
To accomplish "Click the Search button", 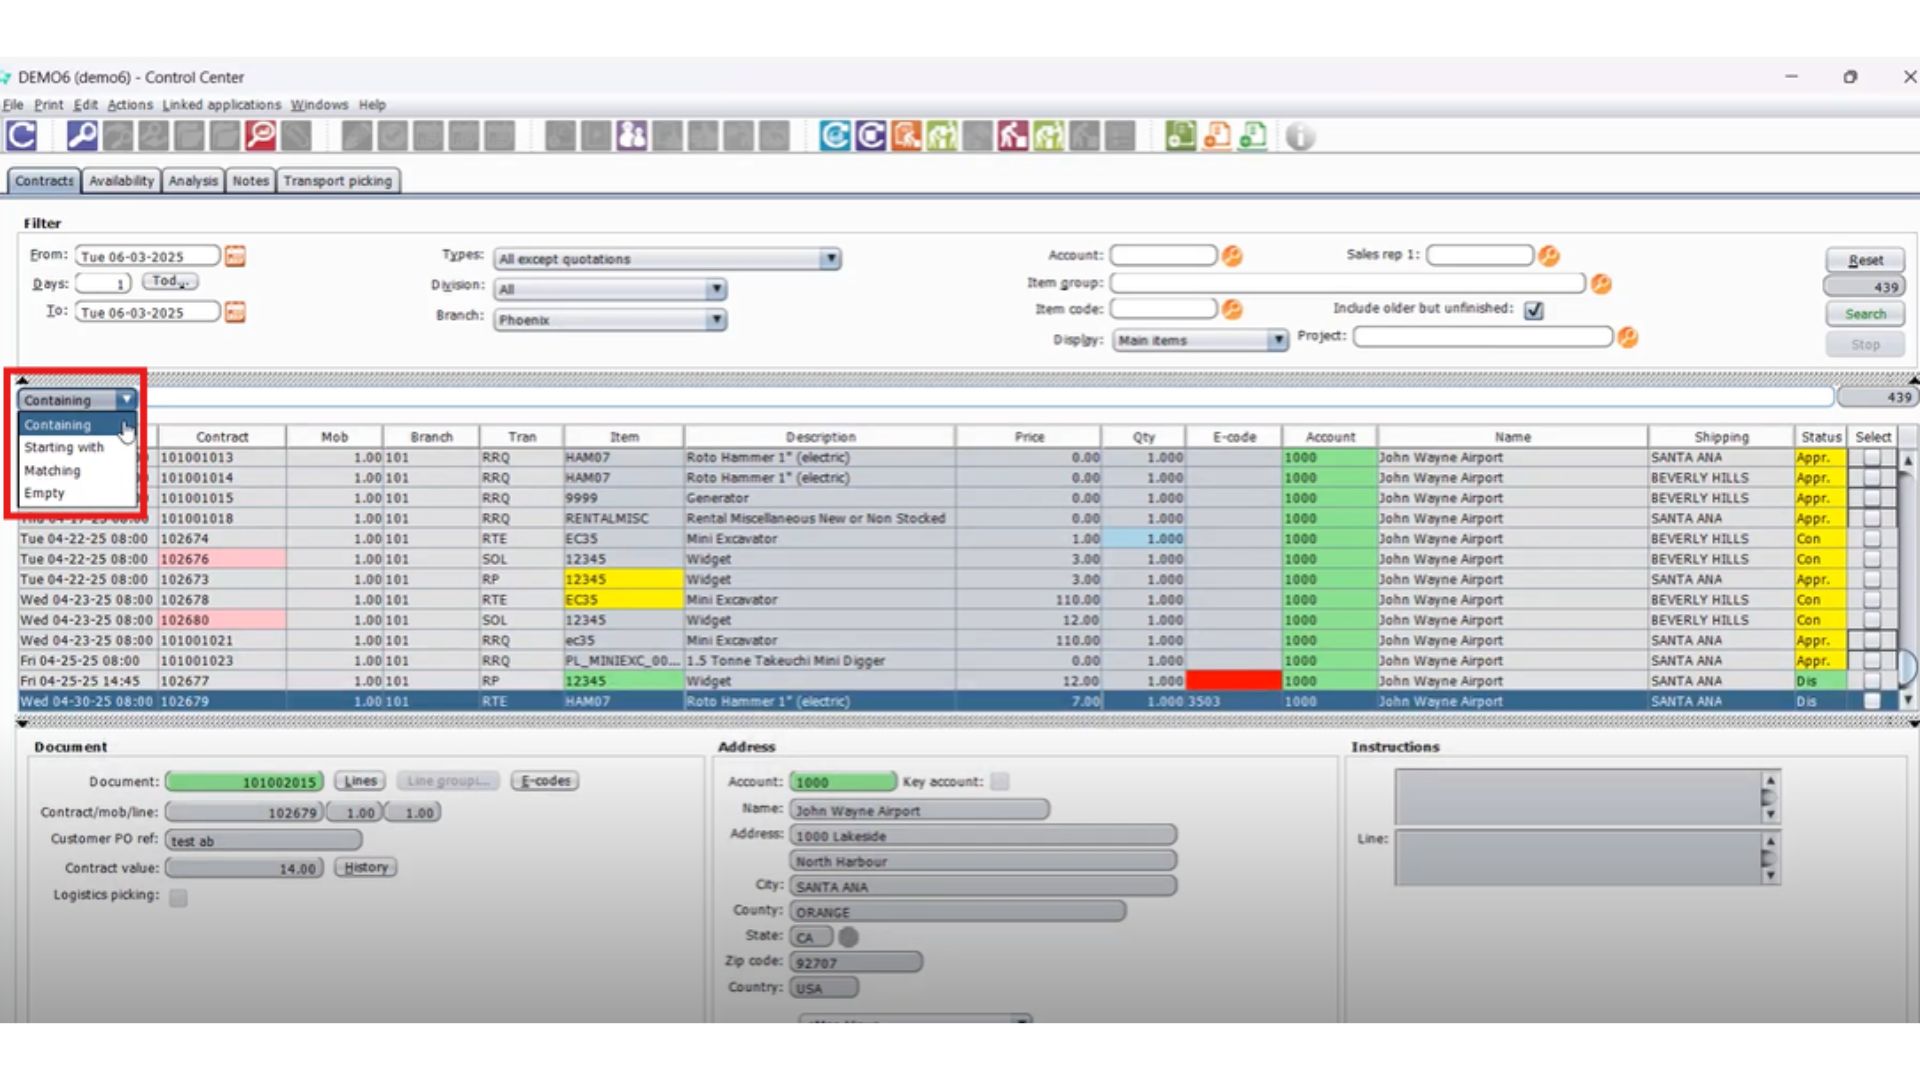I will tap(1865, 314).
